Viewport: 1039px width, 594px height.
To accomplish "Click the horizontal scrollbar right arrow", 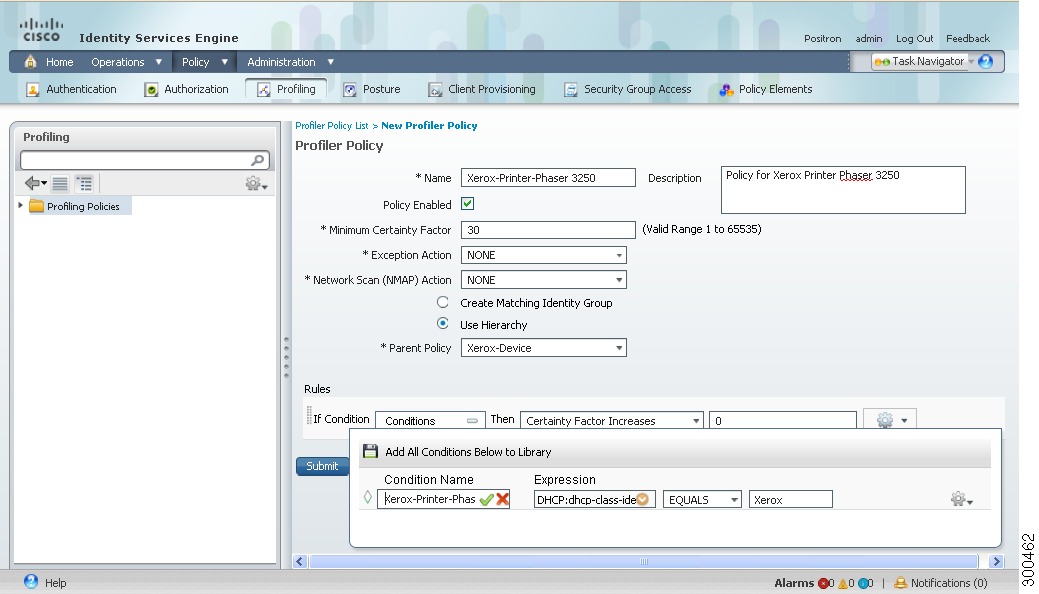I will pyautogui.click(x=996, y=562).
